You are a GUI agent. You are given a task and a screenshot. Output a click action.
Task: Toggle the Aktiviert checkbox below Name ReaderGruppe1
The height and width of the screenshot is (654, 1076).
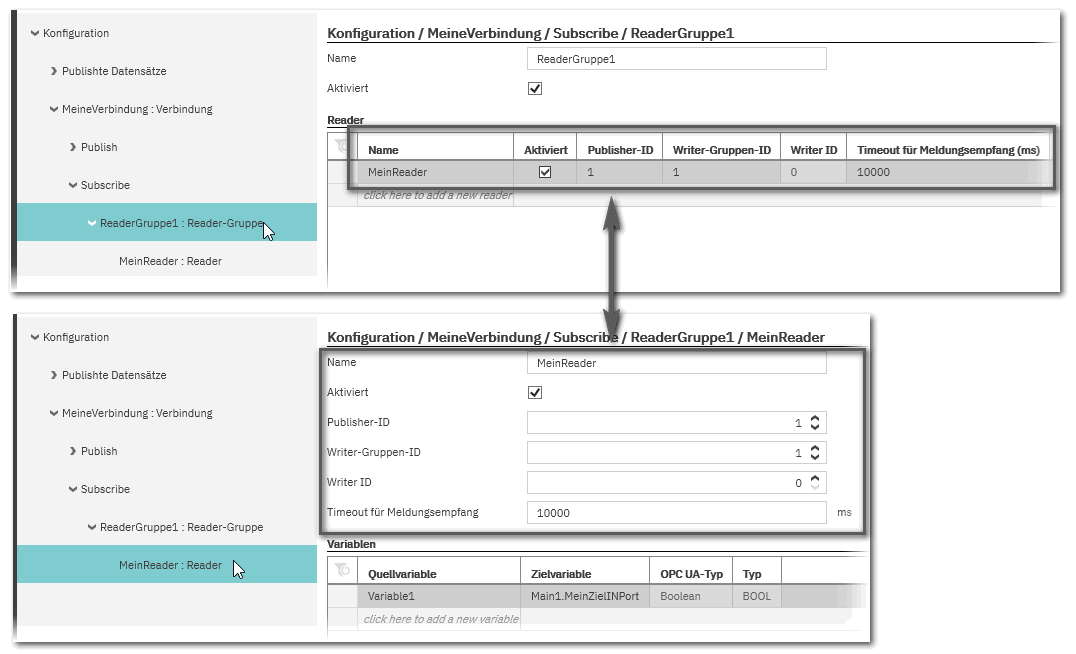[535, 89]
